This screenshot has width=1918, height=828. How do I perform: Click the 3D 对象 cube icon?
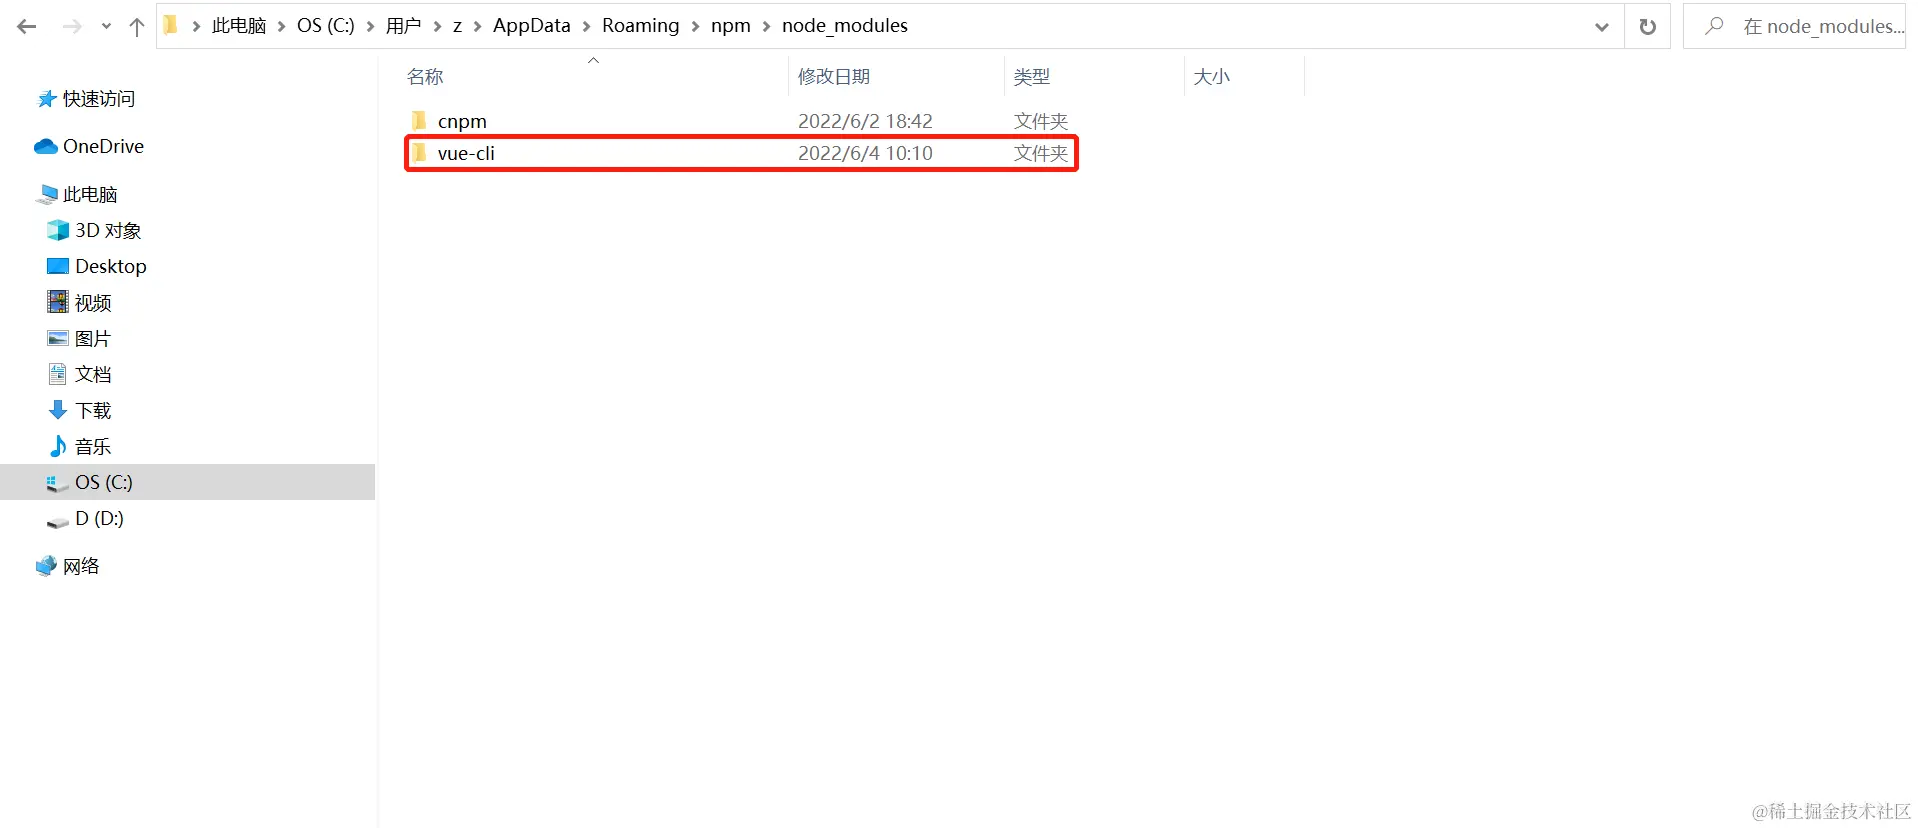pyautogui.click(x=58, y=230)
